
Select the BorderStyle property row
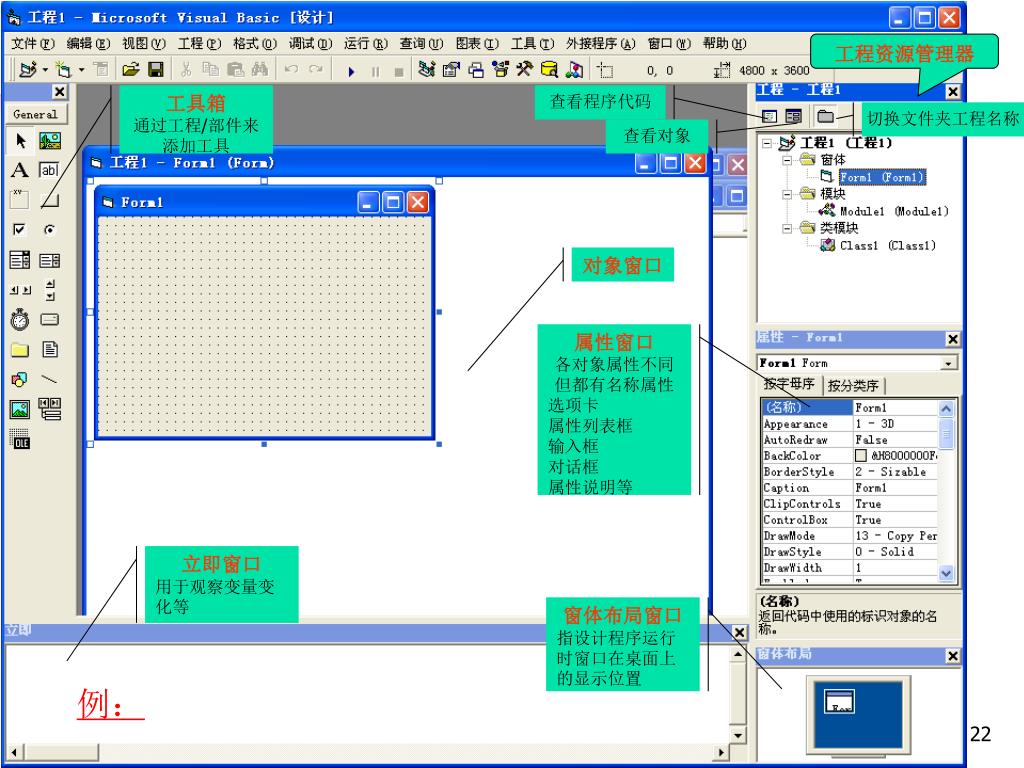click(x=850, y=472)
